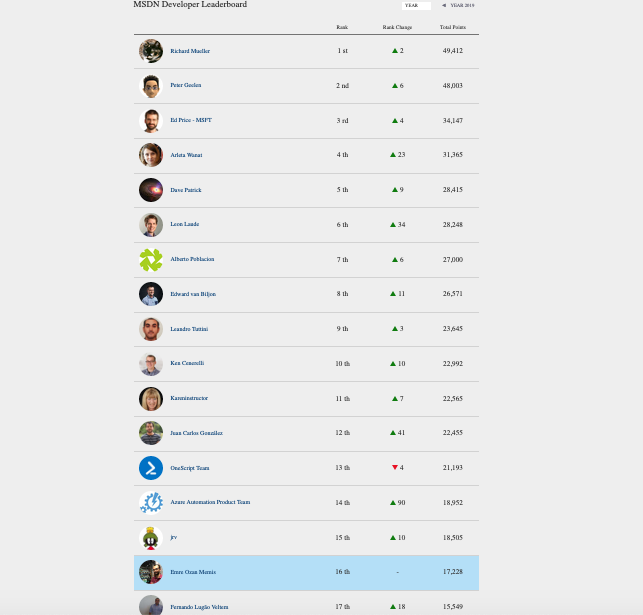This screenshot has width=643, height=615.
Task: Click the Azure Automation gear icon
Action: (x=151, y=502)
